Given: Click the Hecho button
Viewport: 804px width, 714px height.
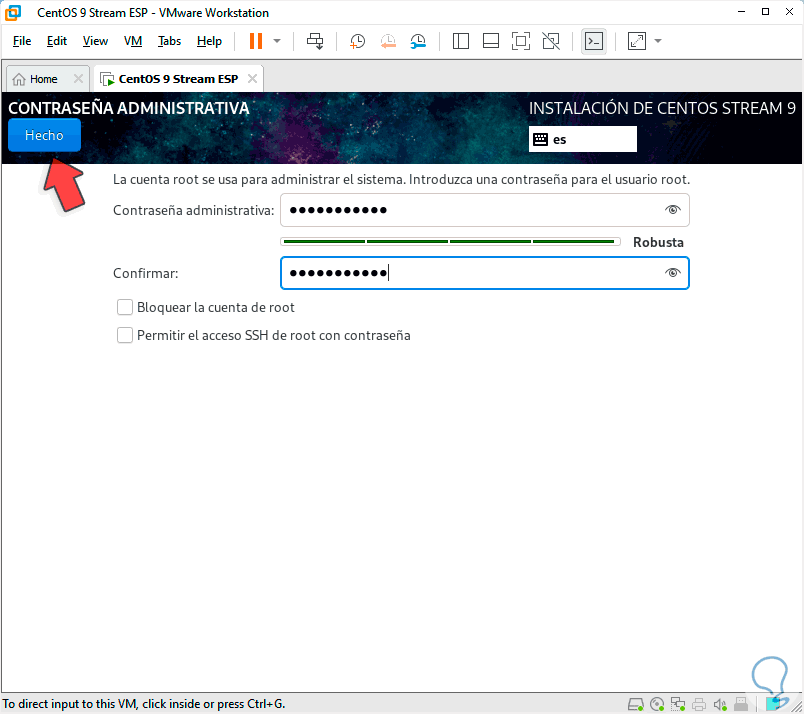Looking at the screenshot, I should pyautogui.click(x=44, y=135).
